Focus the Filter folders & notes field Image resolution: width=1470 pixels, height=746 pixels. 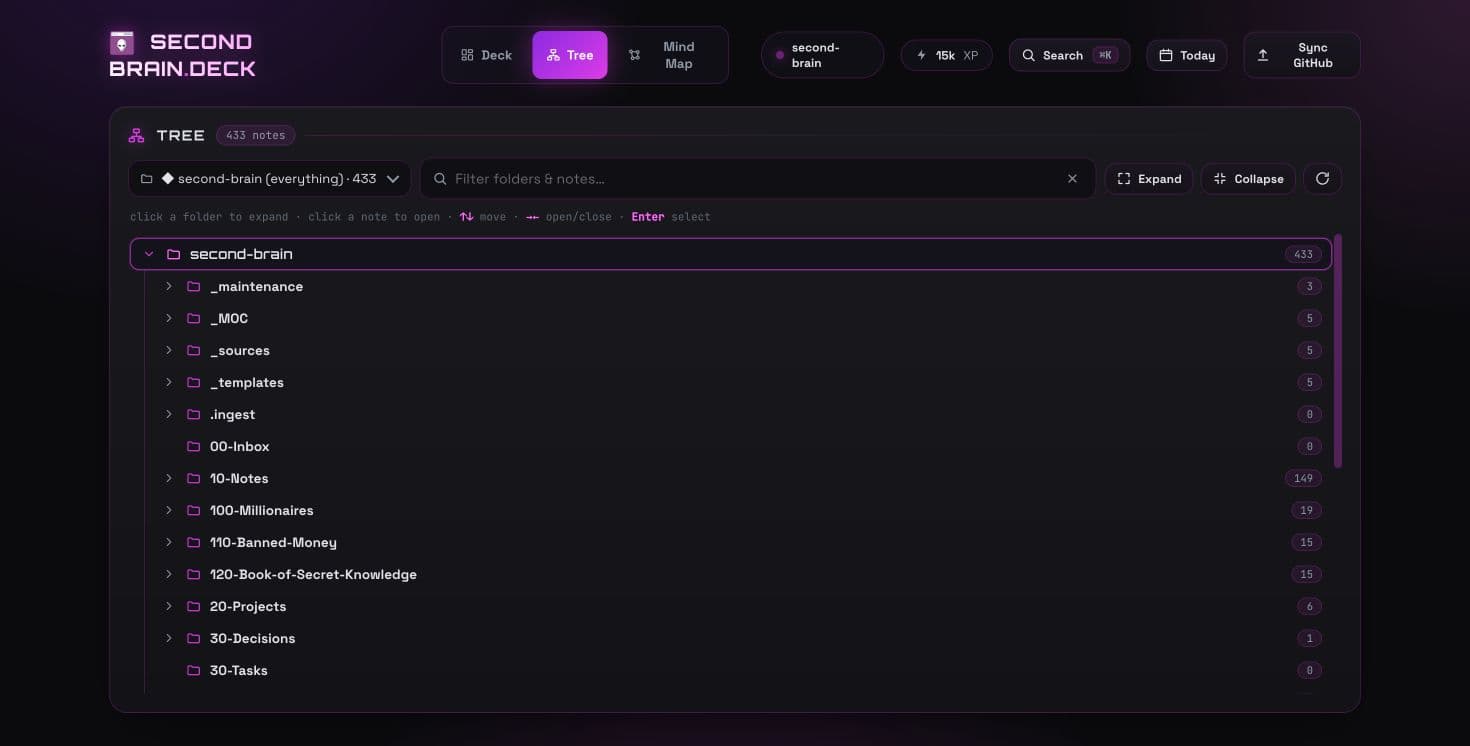coord(757,179)
